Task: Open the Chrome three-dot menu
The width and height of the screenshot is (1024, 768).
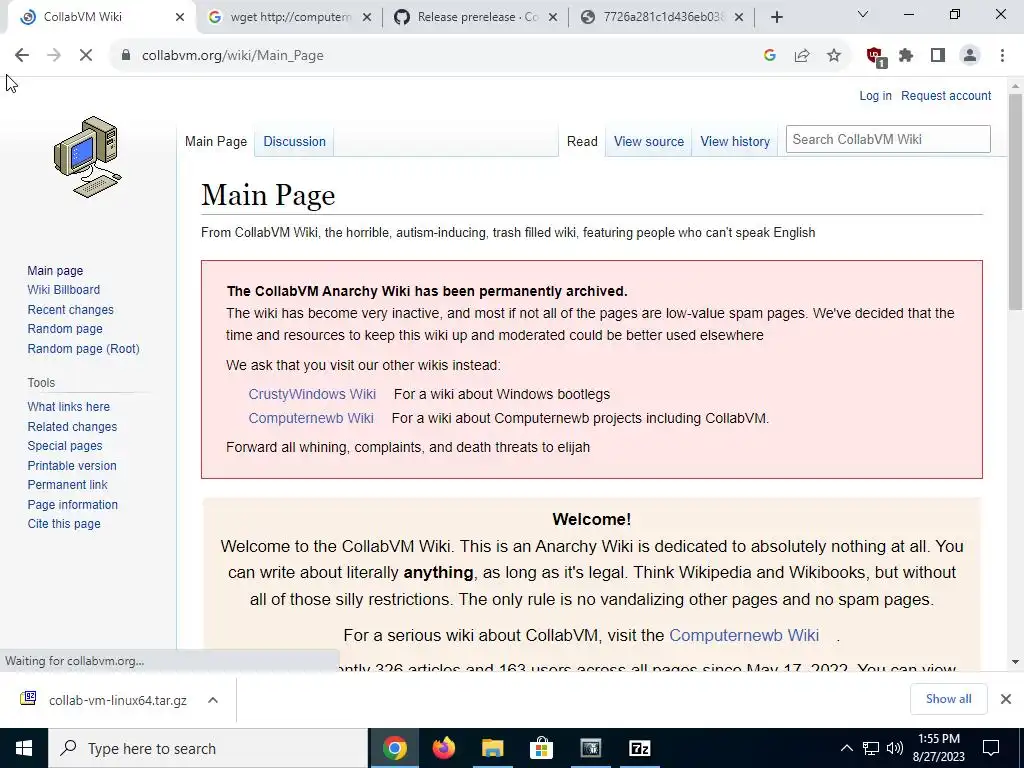Action: click(1002, 56)
